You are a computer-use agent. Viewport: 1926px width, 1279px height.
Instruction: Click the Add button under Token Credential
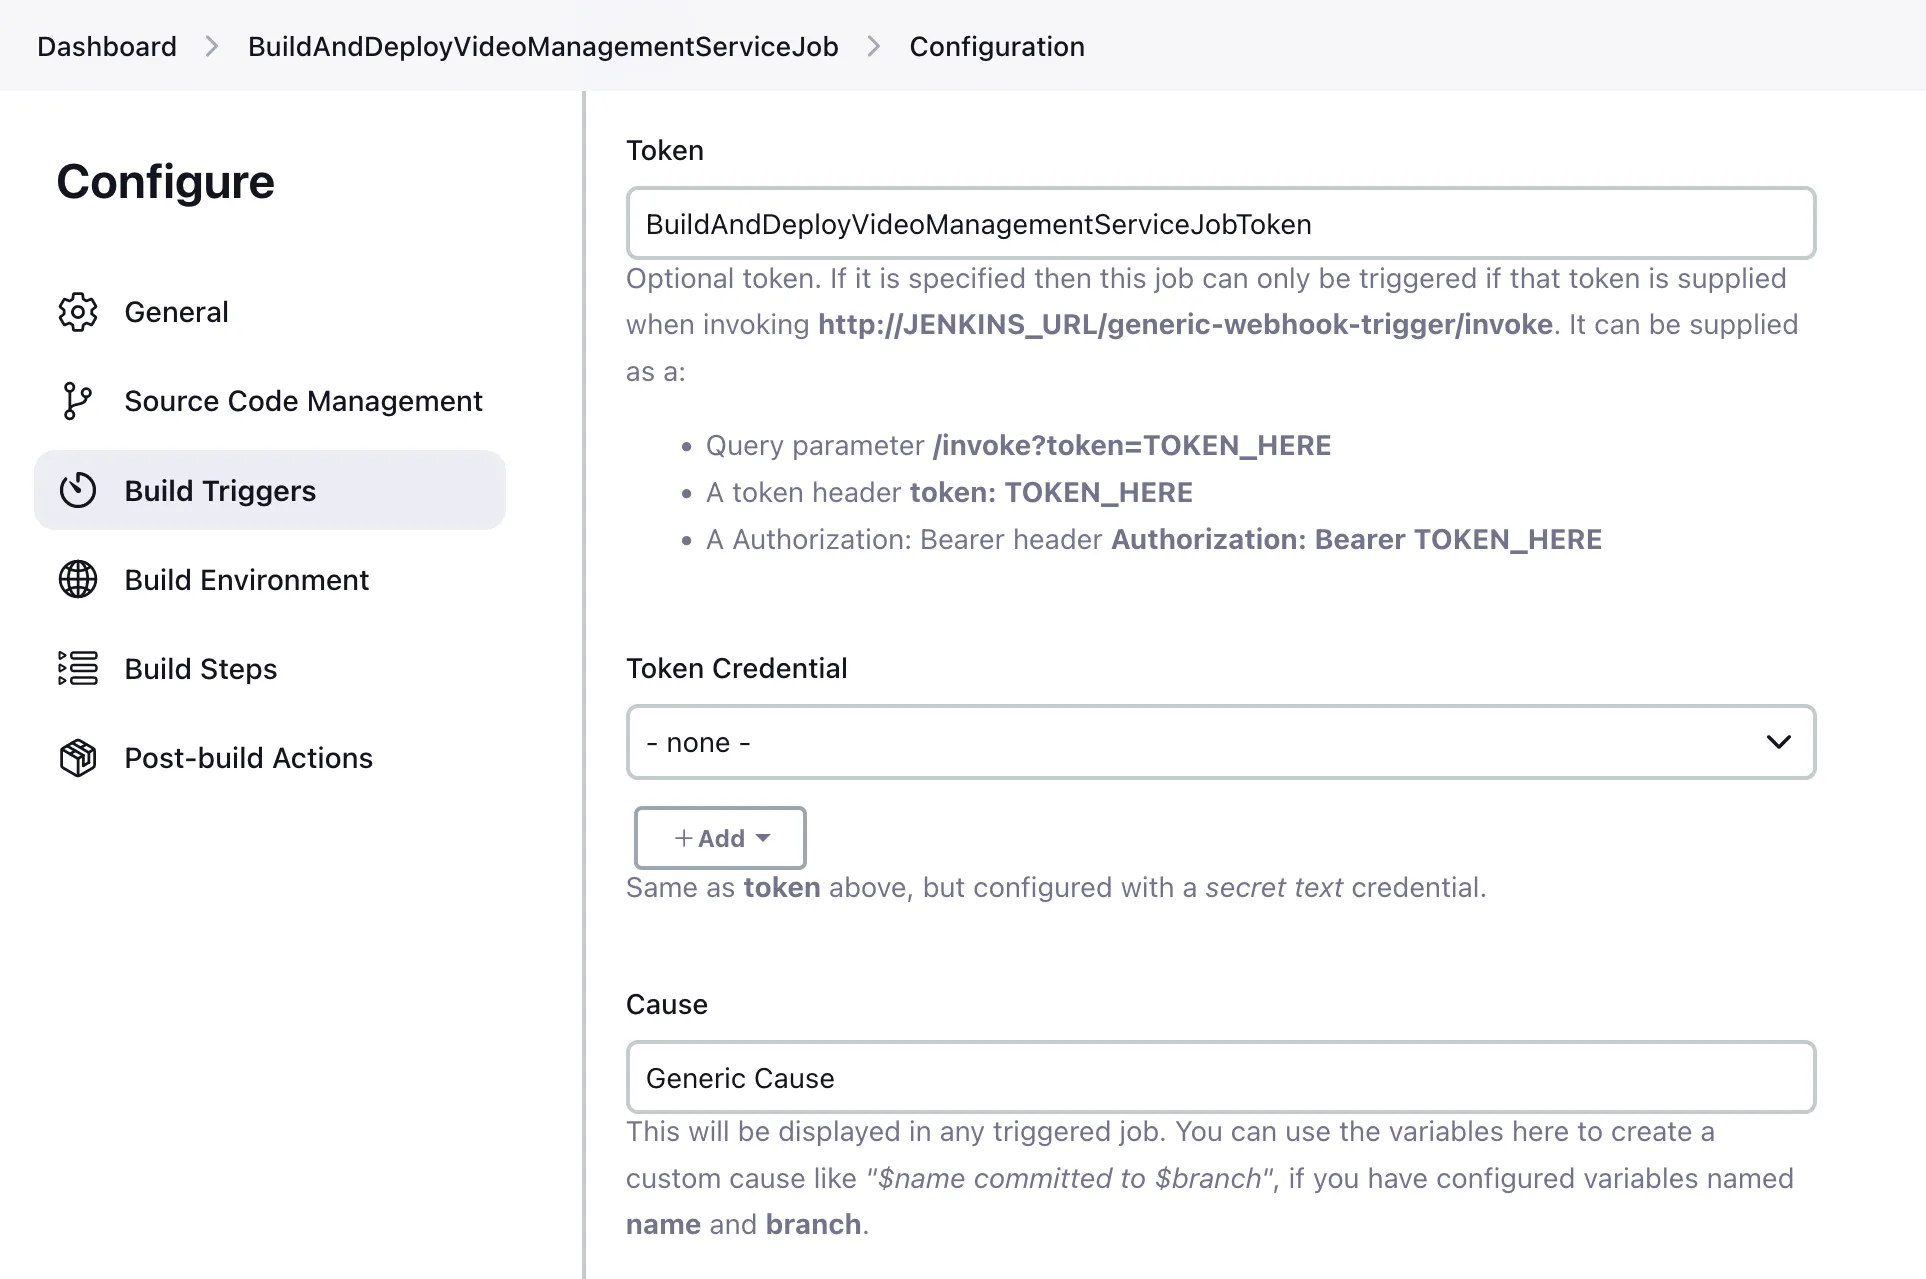coord(719,838)
